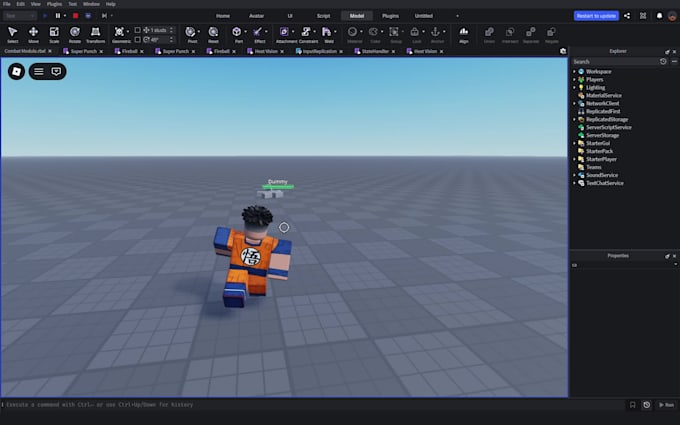Click the Reset pivot icon
The image size is (680, 425).
pyautogui.click(x=213, y=32)
